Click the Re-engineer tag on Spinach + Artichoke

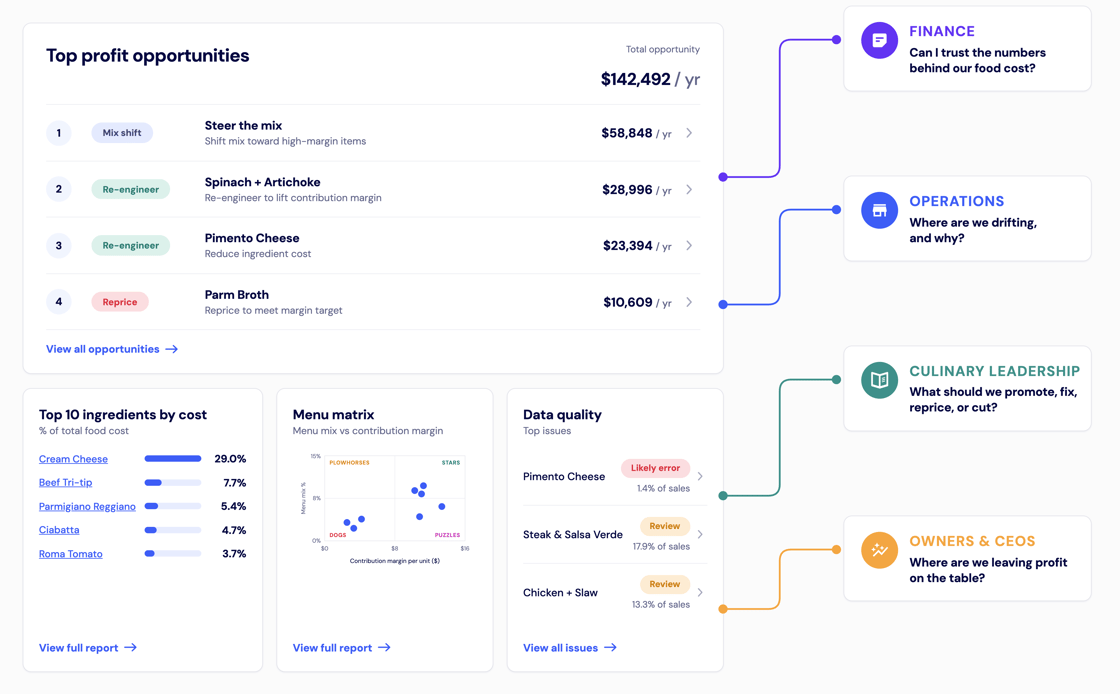click(x=131, y=189)
